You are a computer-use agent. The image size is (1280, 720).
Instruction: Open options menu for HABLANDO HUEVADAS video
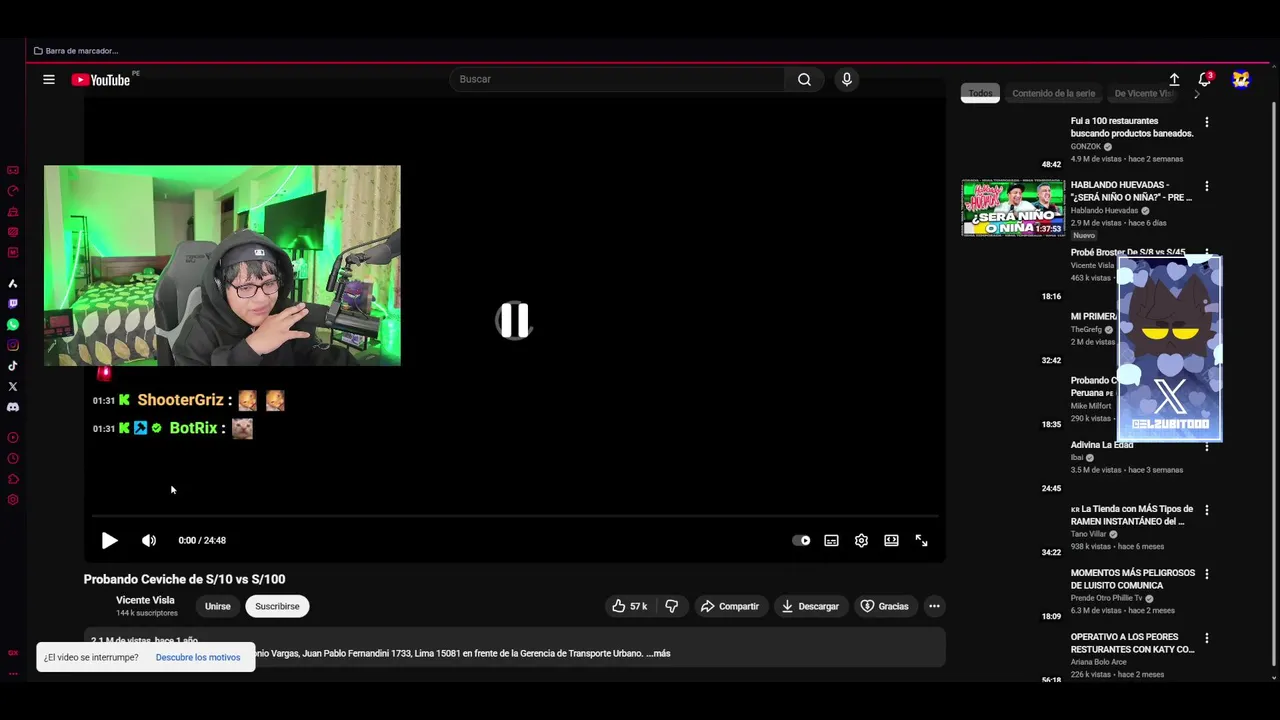pos(1207,186)
